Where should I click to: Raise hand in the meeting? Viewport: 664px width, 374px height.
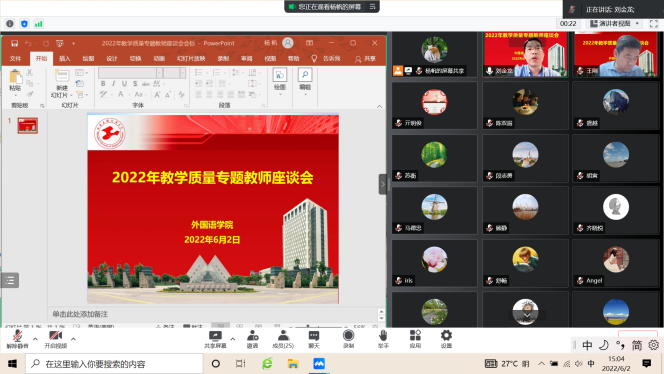click(x=383, y=339)
